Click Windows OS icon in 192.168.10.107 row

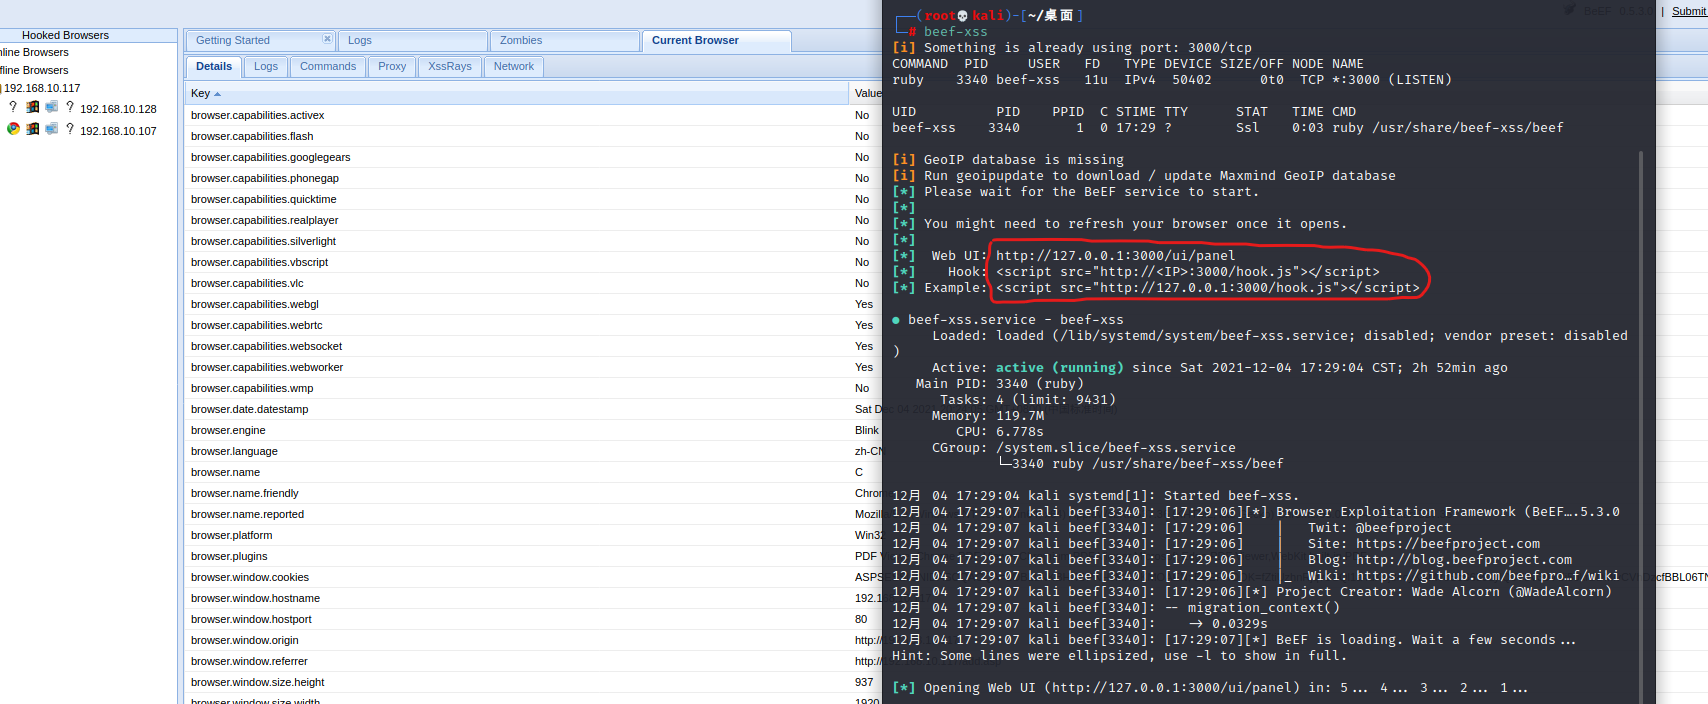[33, 129]
